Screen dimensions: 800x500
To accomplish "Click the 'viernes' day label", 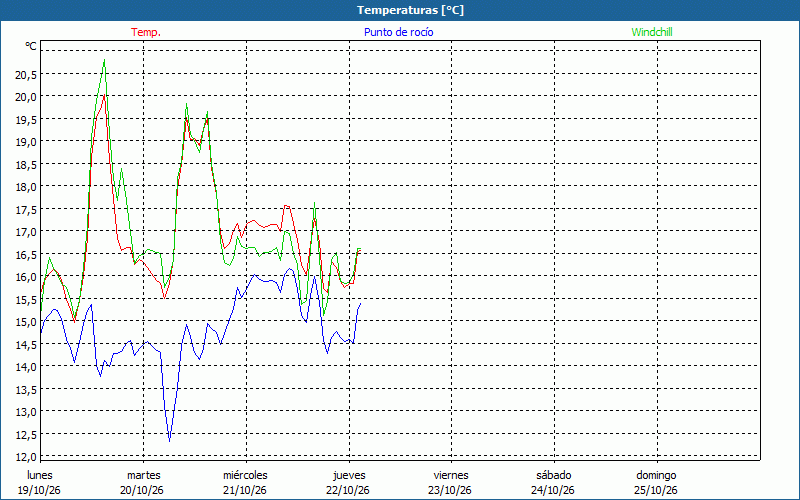I will [x=451, y=476].
